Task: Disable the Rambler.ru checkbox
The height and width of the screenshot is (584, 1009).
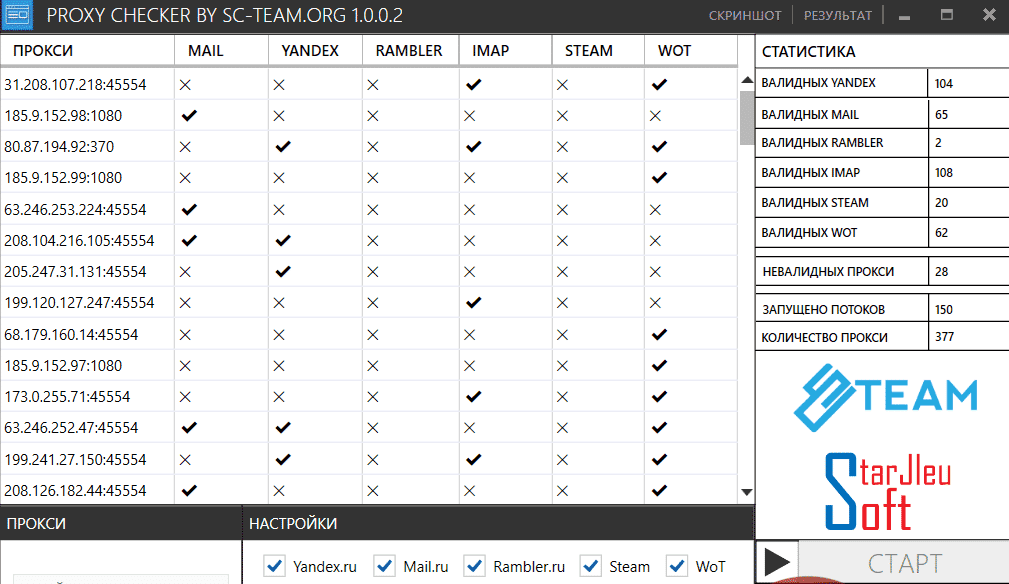Action: [x=475, y=566]
